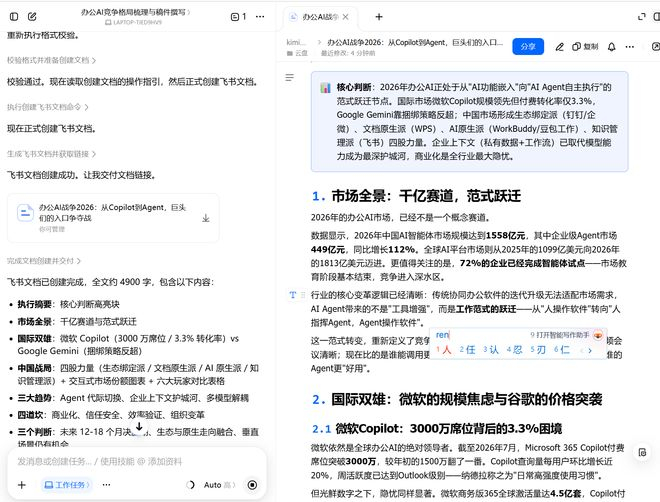Image resolution: width=660 pixels, height=502 pixels.
Task: Start a new chat with the compose icon
Action: pos(32,16)
